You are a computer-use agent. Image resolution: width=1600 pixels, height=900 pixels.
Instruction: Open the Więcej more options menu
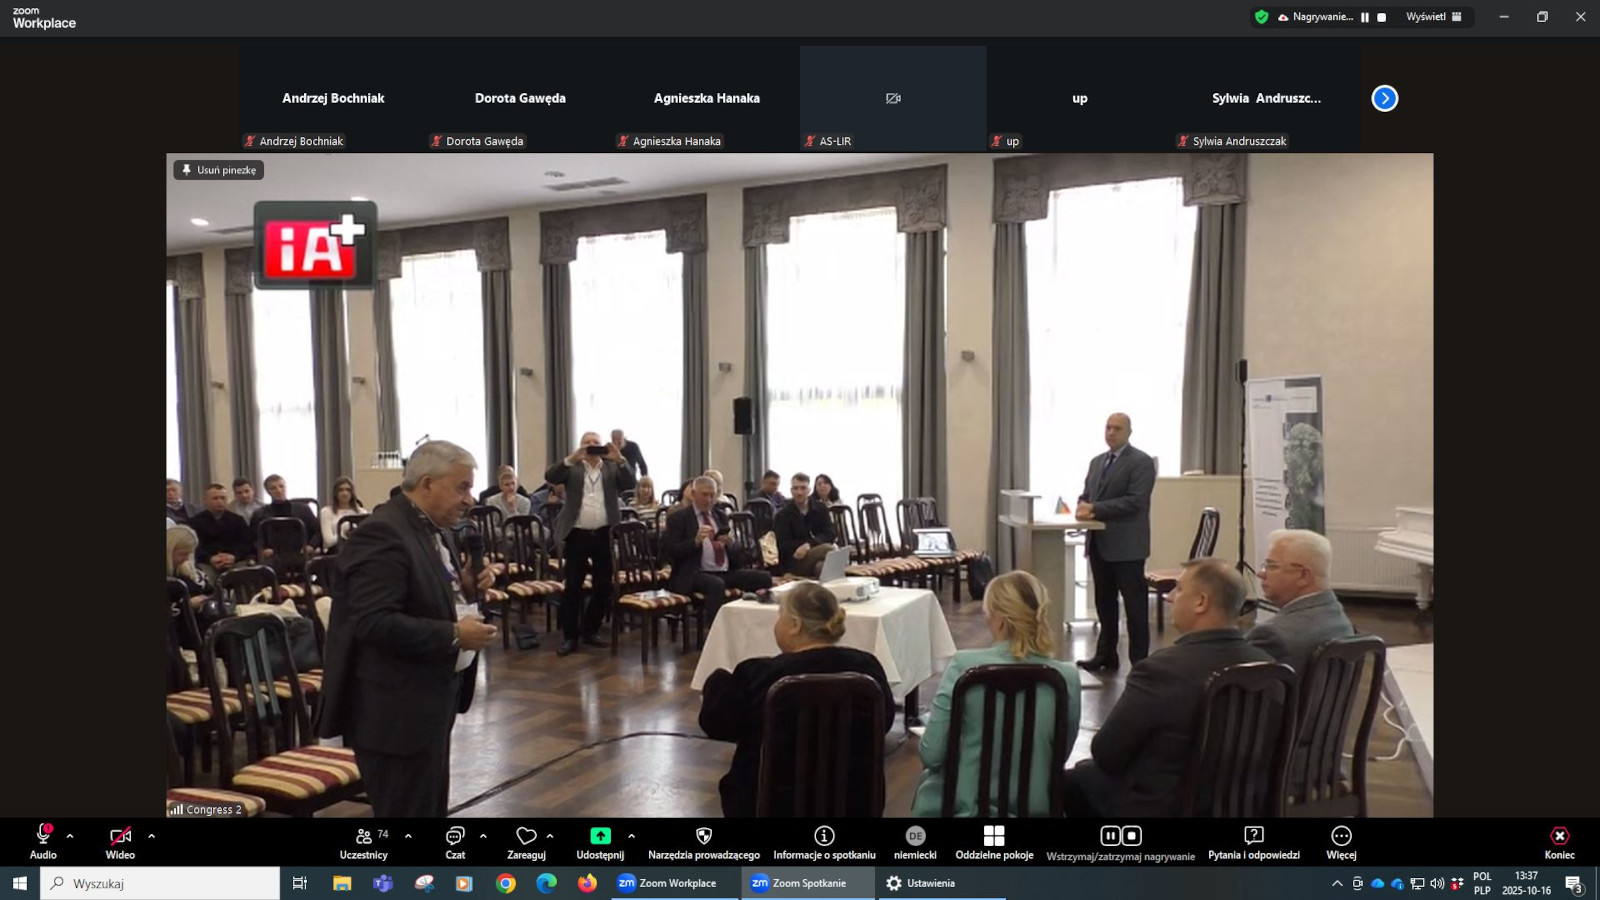1341,842
